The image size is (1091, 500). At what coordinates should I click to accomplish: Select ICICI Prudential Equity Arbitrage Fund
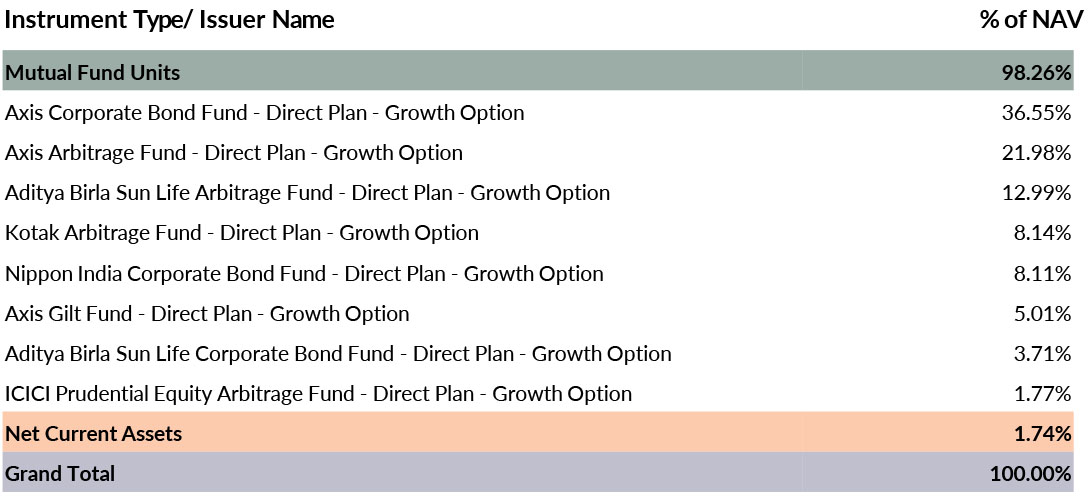click(318, 394)
